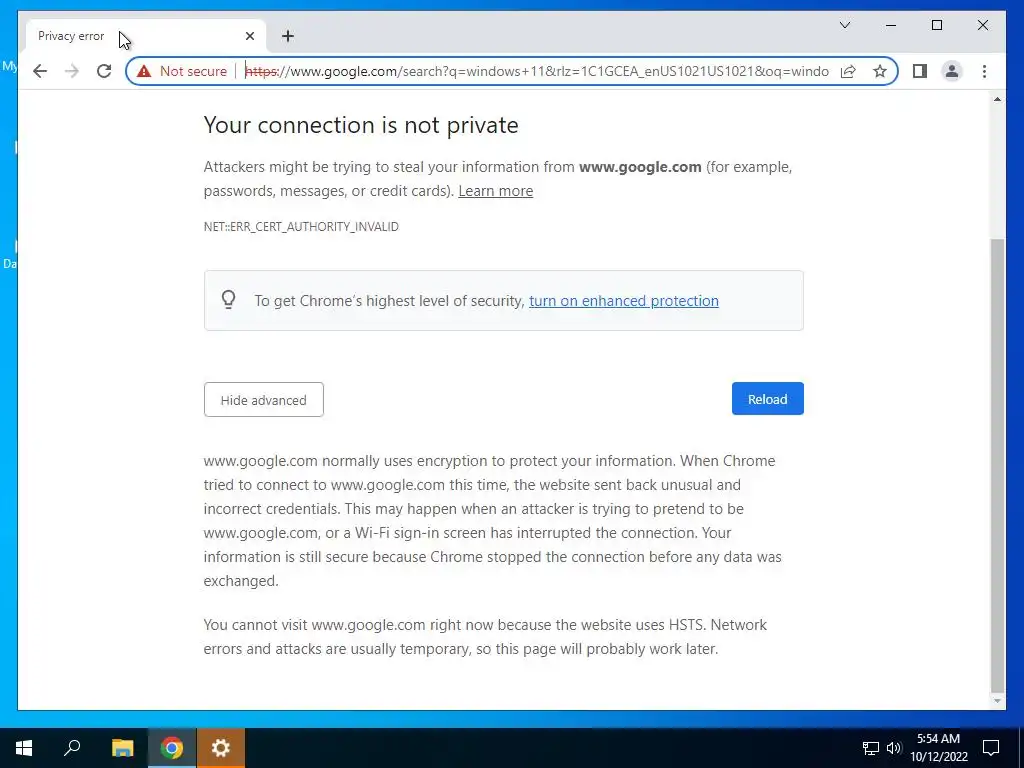The height and width of the screenshot is (768, 1024).
Task: Click the reload page icon
Action: [104, 71]
